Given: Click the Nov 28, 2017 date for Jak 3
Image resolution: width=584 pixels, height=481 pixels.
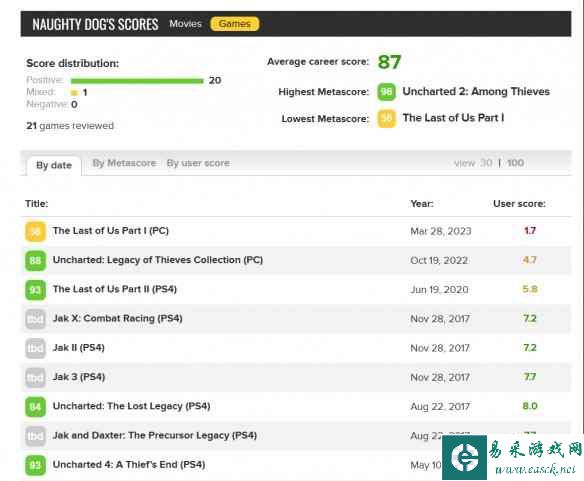Looking at the screenshot, I should point(440,377).
